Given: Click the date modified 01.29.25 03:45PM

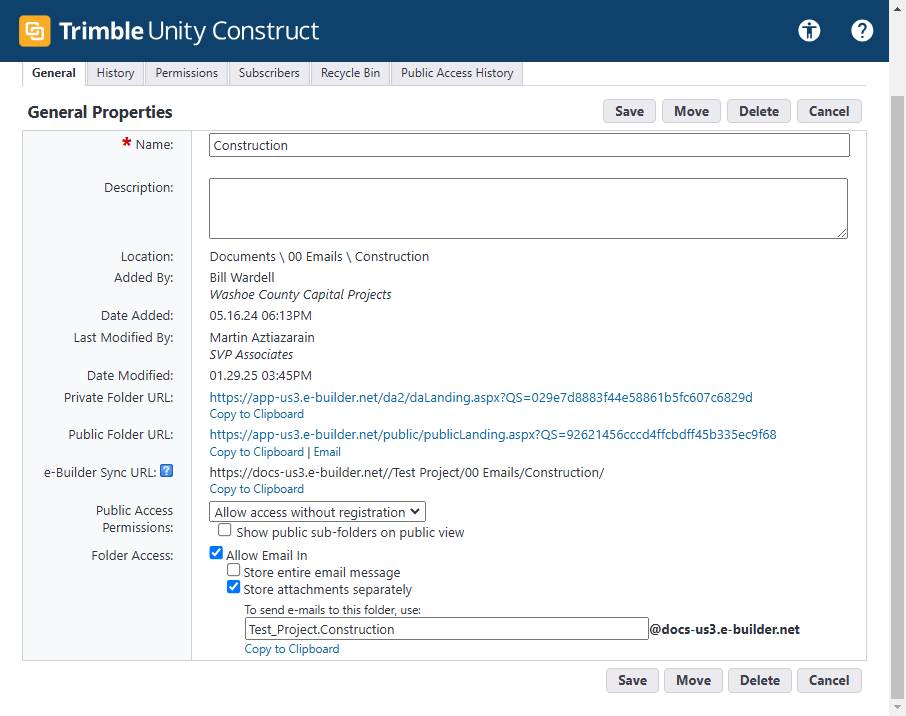Looking at the screenshot, I should point(261,376).
